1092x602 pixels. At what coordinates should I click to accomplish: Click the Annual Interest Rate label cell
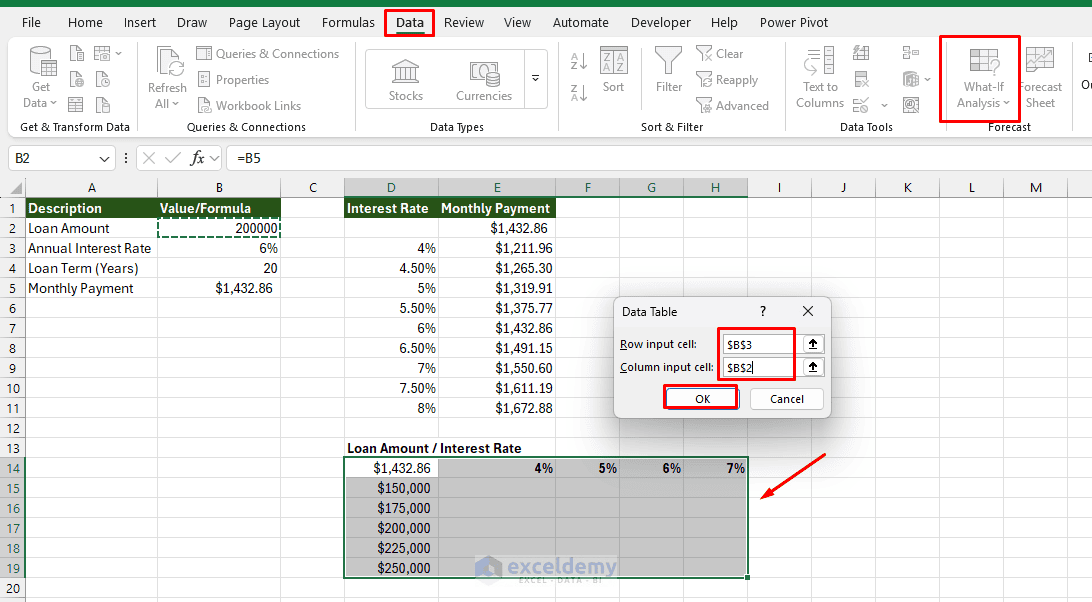[x=91, y=248]
